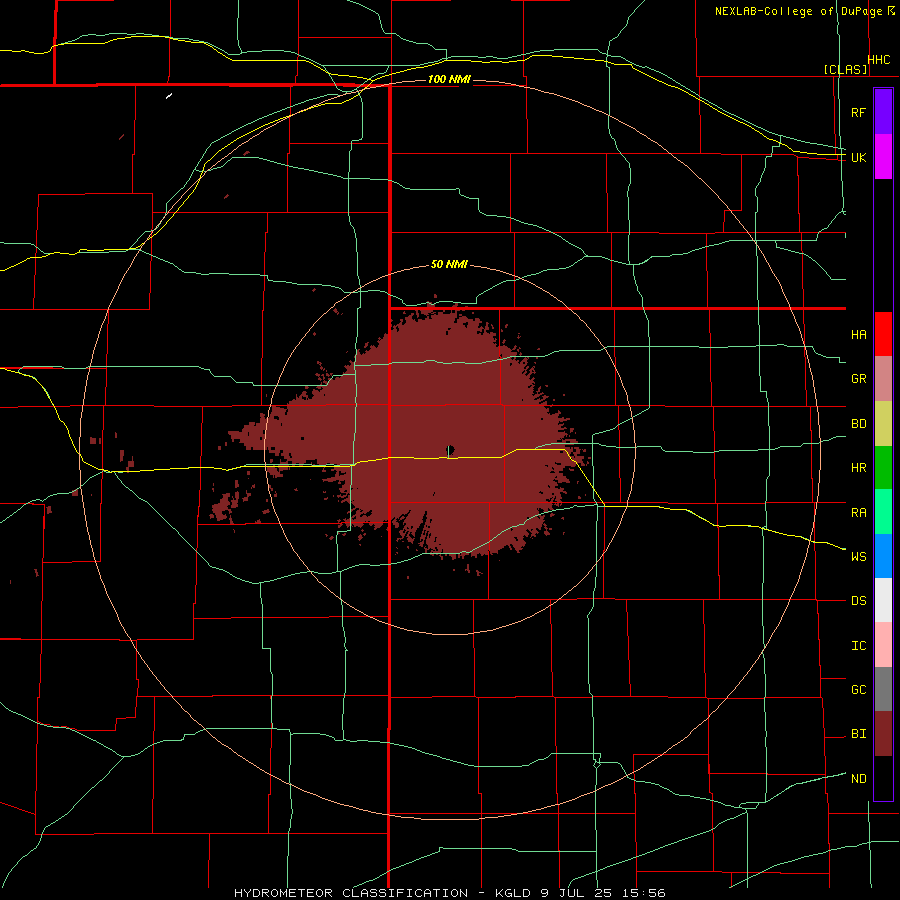This screenshot has width=900, height=900.
Task: Click the WS blue legend swatch
Action: coord(883,556)
